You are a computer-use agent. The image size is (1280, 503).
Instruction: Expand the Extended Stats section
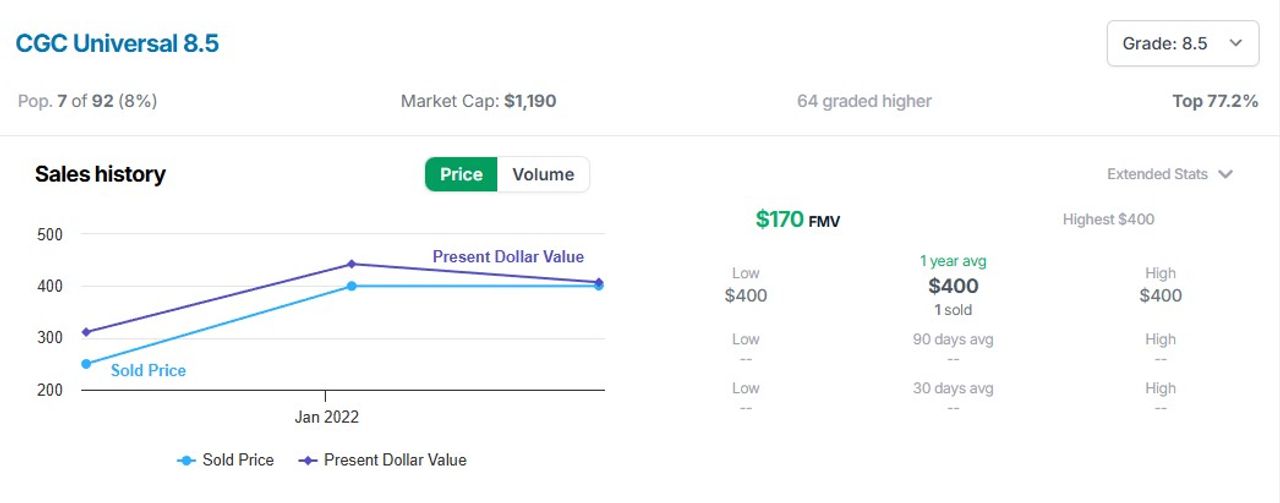1169,174
